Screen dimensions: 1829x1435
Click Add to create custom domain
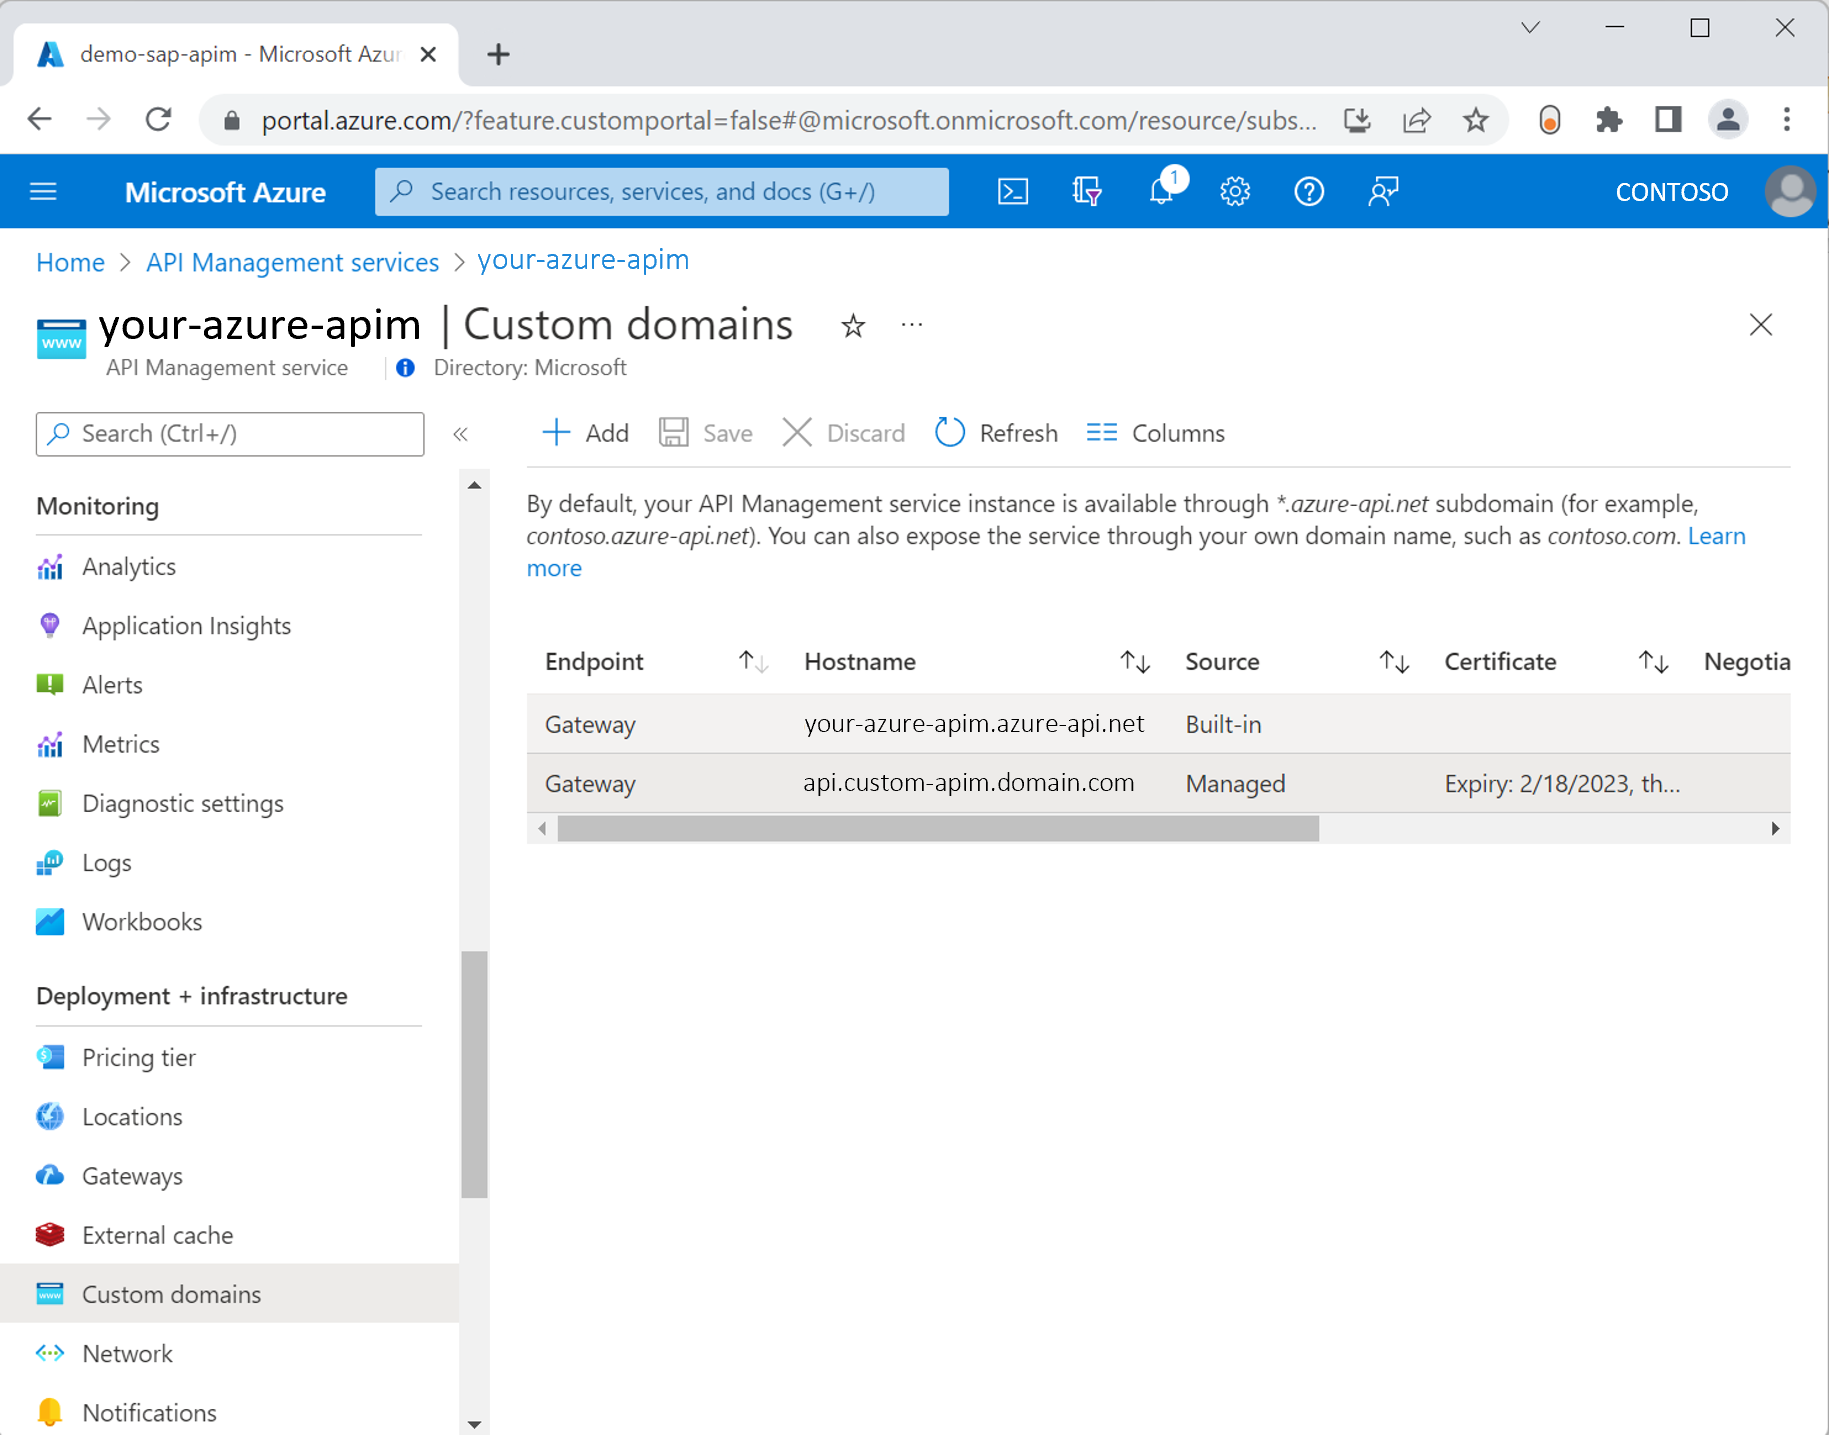tap(585, 433)
